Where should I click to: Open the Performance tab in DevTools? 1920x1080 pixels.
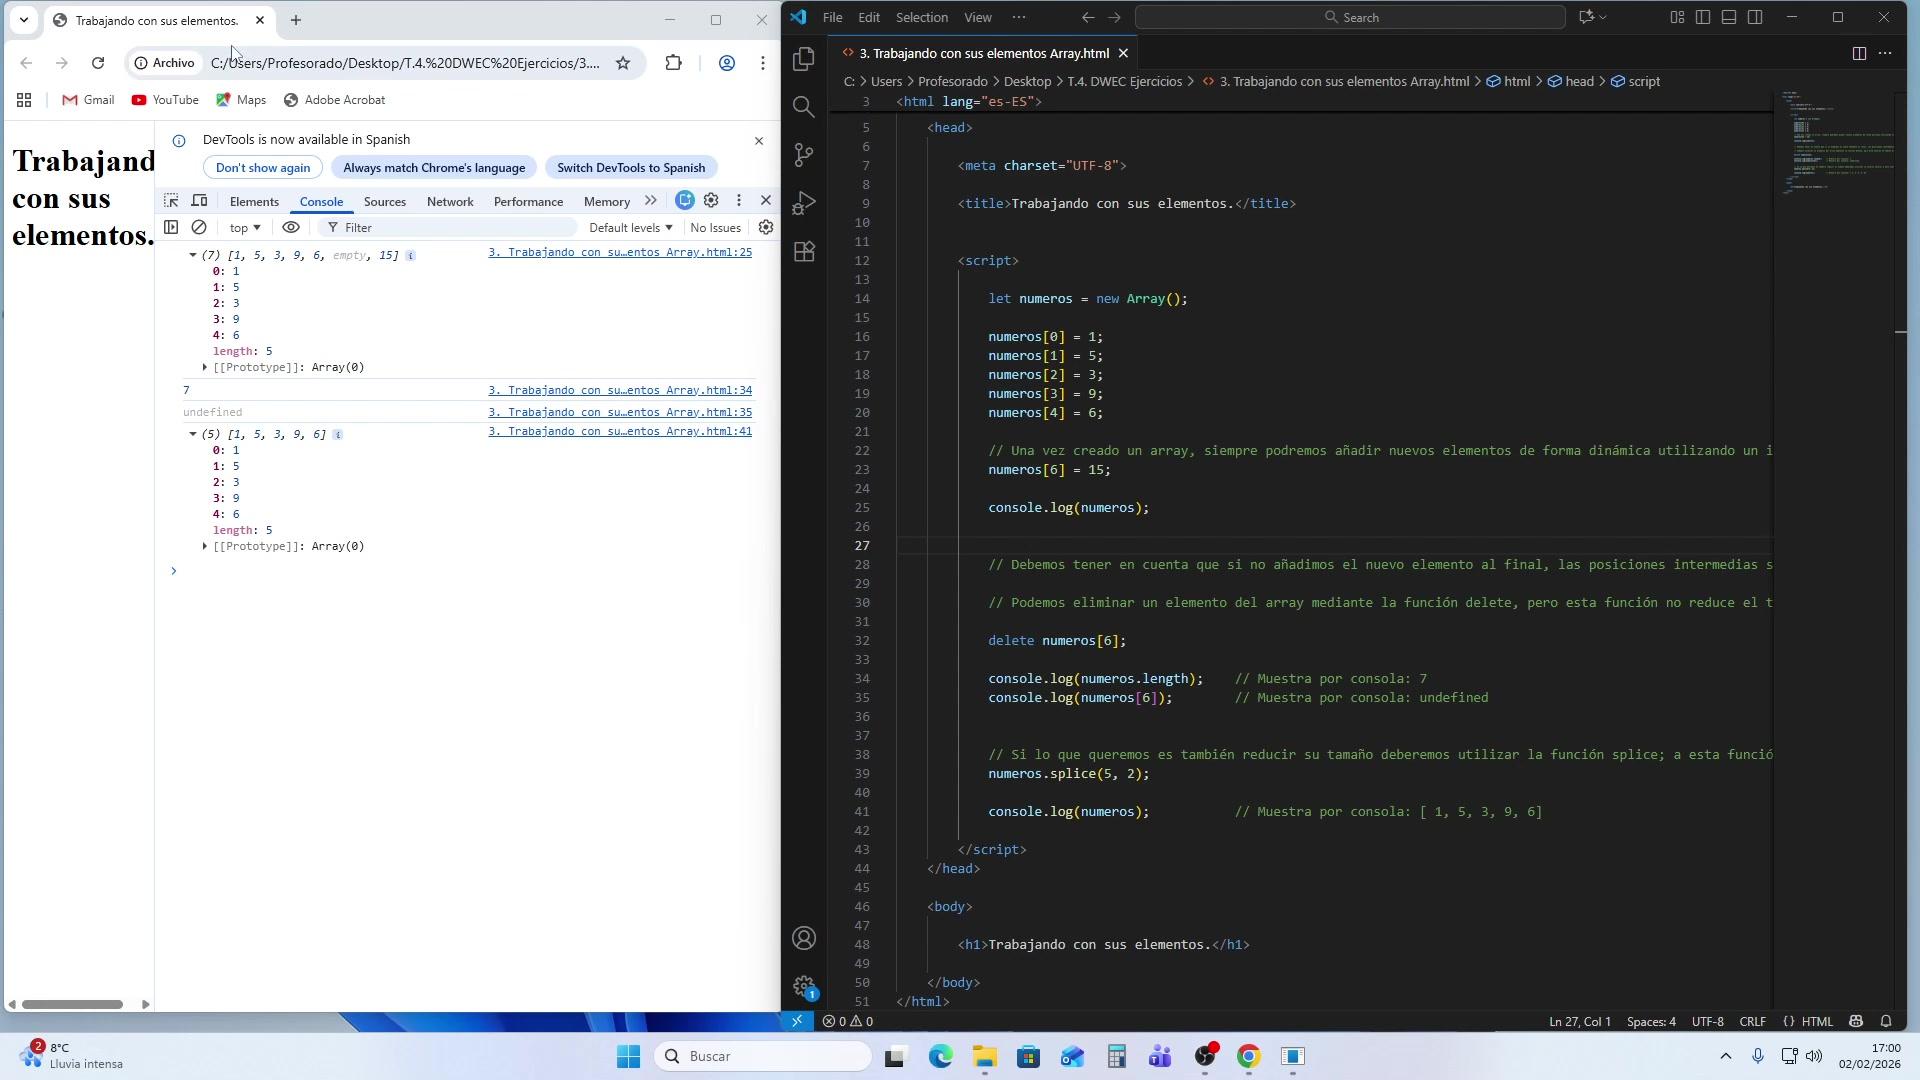[x=528, y=202]
